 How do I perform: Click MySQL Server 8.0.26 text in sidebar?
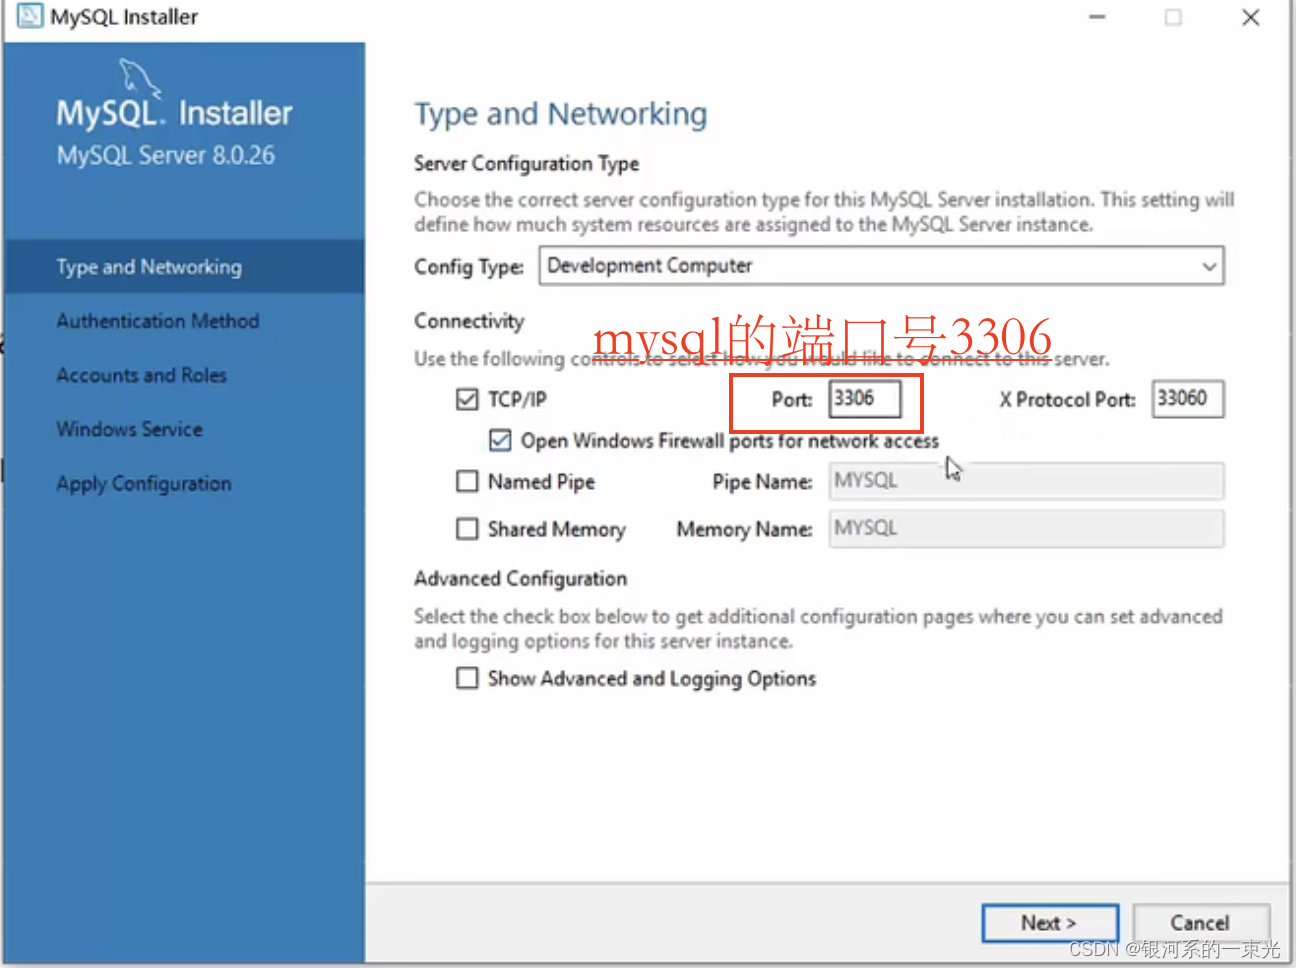(x=166, y=155)
